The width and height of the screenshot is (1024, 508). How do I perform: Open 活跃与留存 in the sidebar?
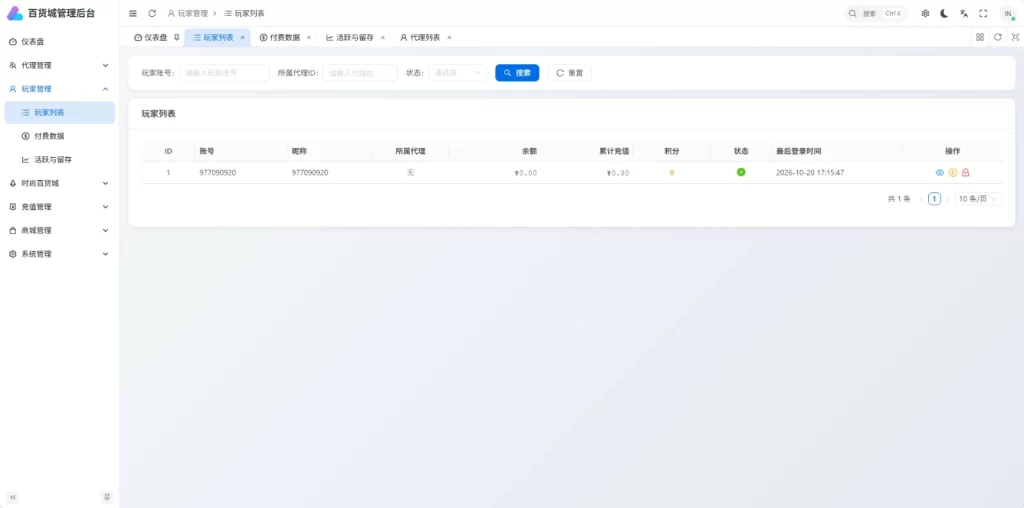point(60,159)
